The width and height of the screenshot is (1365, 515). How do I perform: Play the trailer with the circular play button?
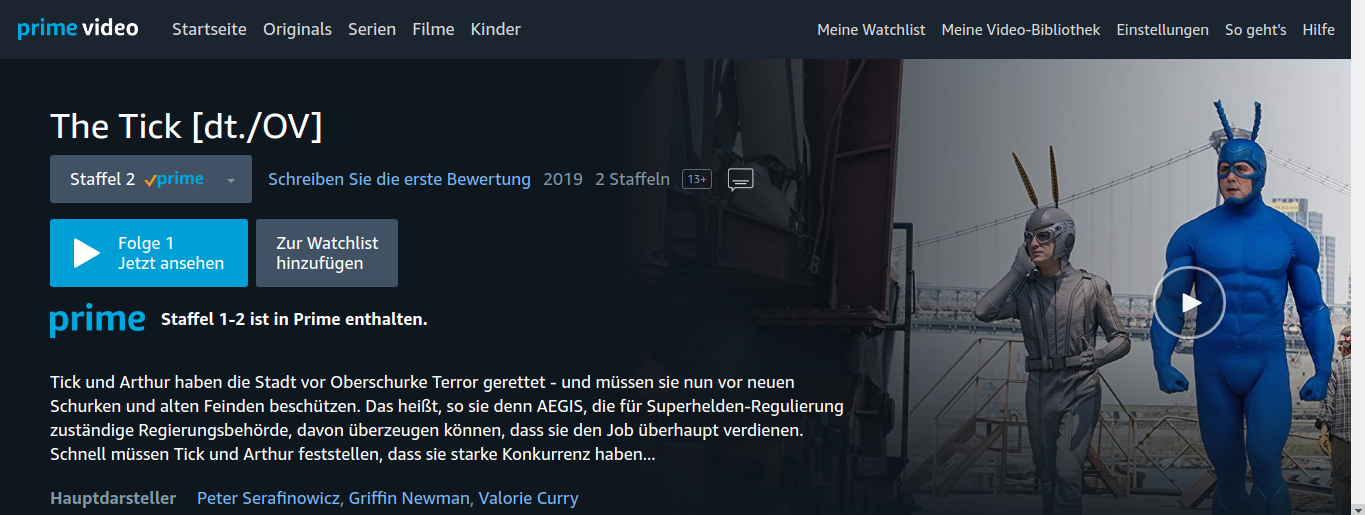click(x=1189, y=302)
